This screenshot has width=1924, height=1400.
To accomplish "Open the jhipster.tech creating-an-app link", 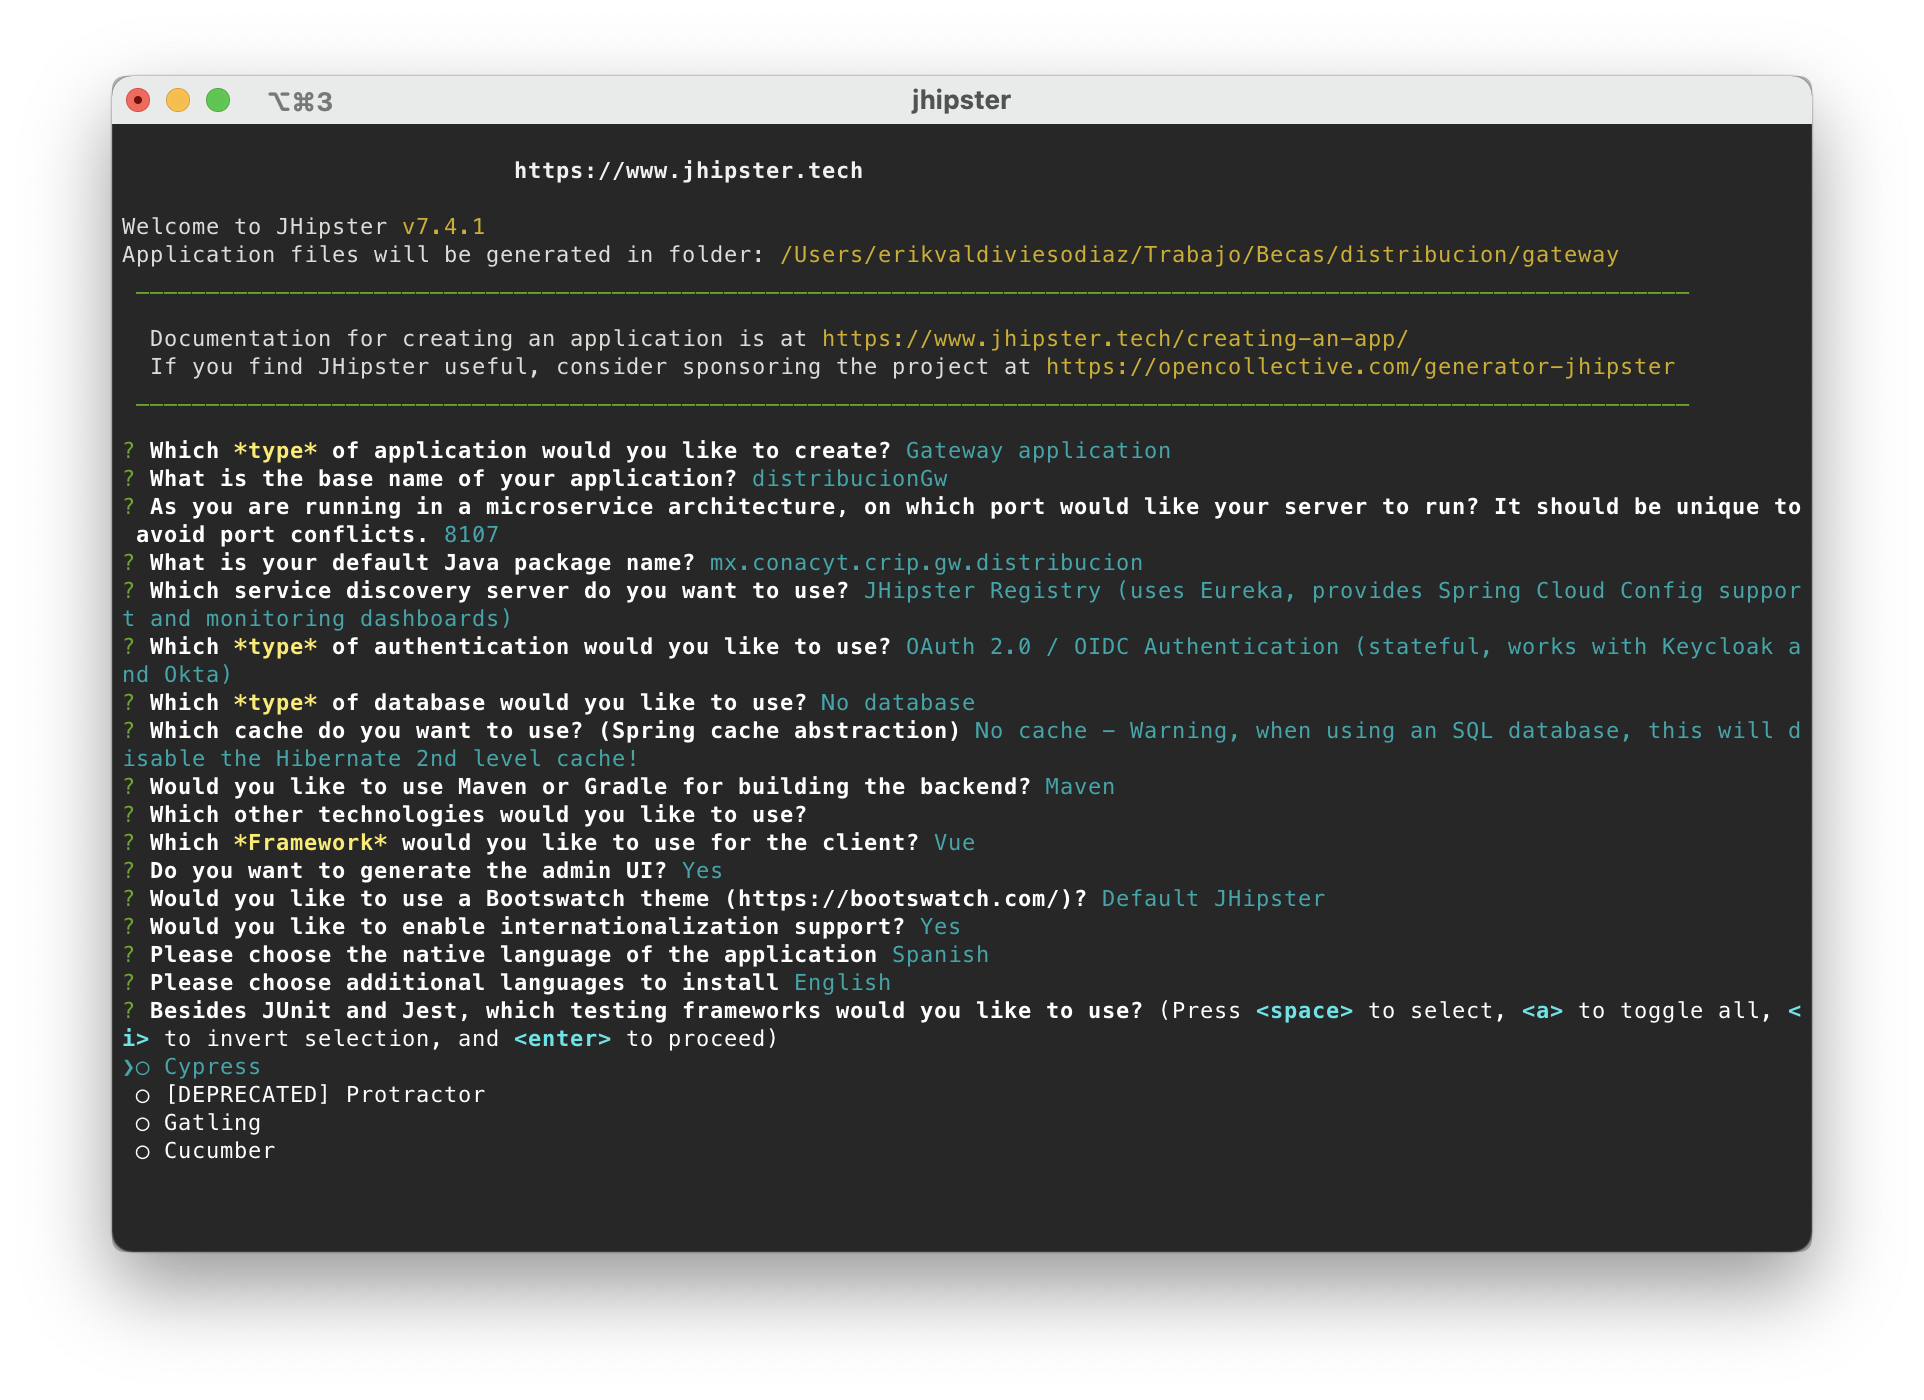I will click(x=1115, y=339).
